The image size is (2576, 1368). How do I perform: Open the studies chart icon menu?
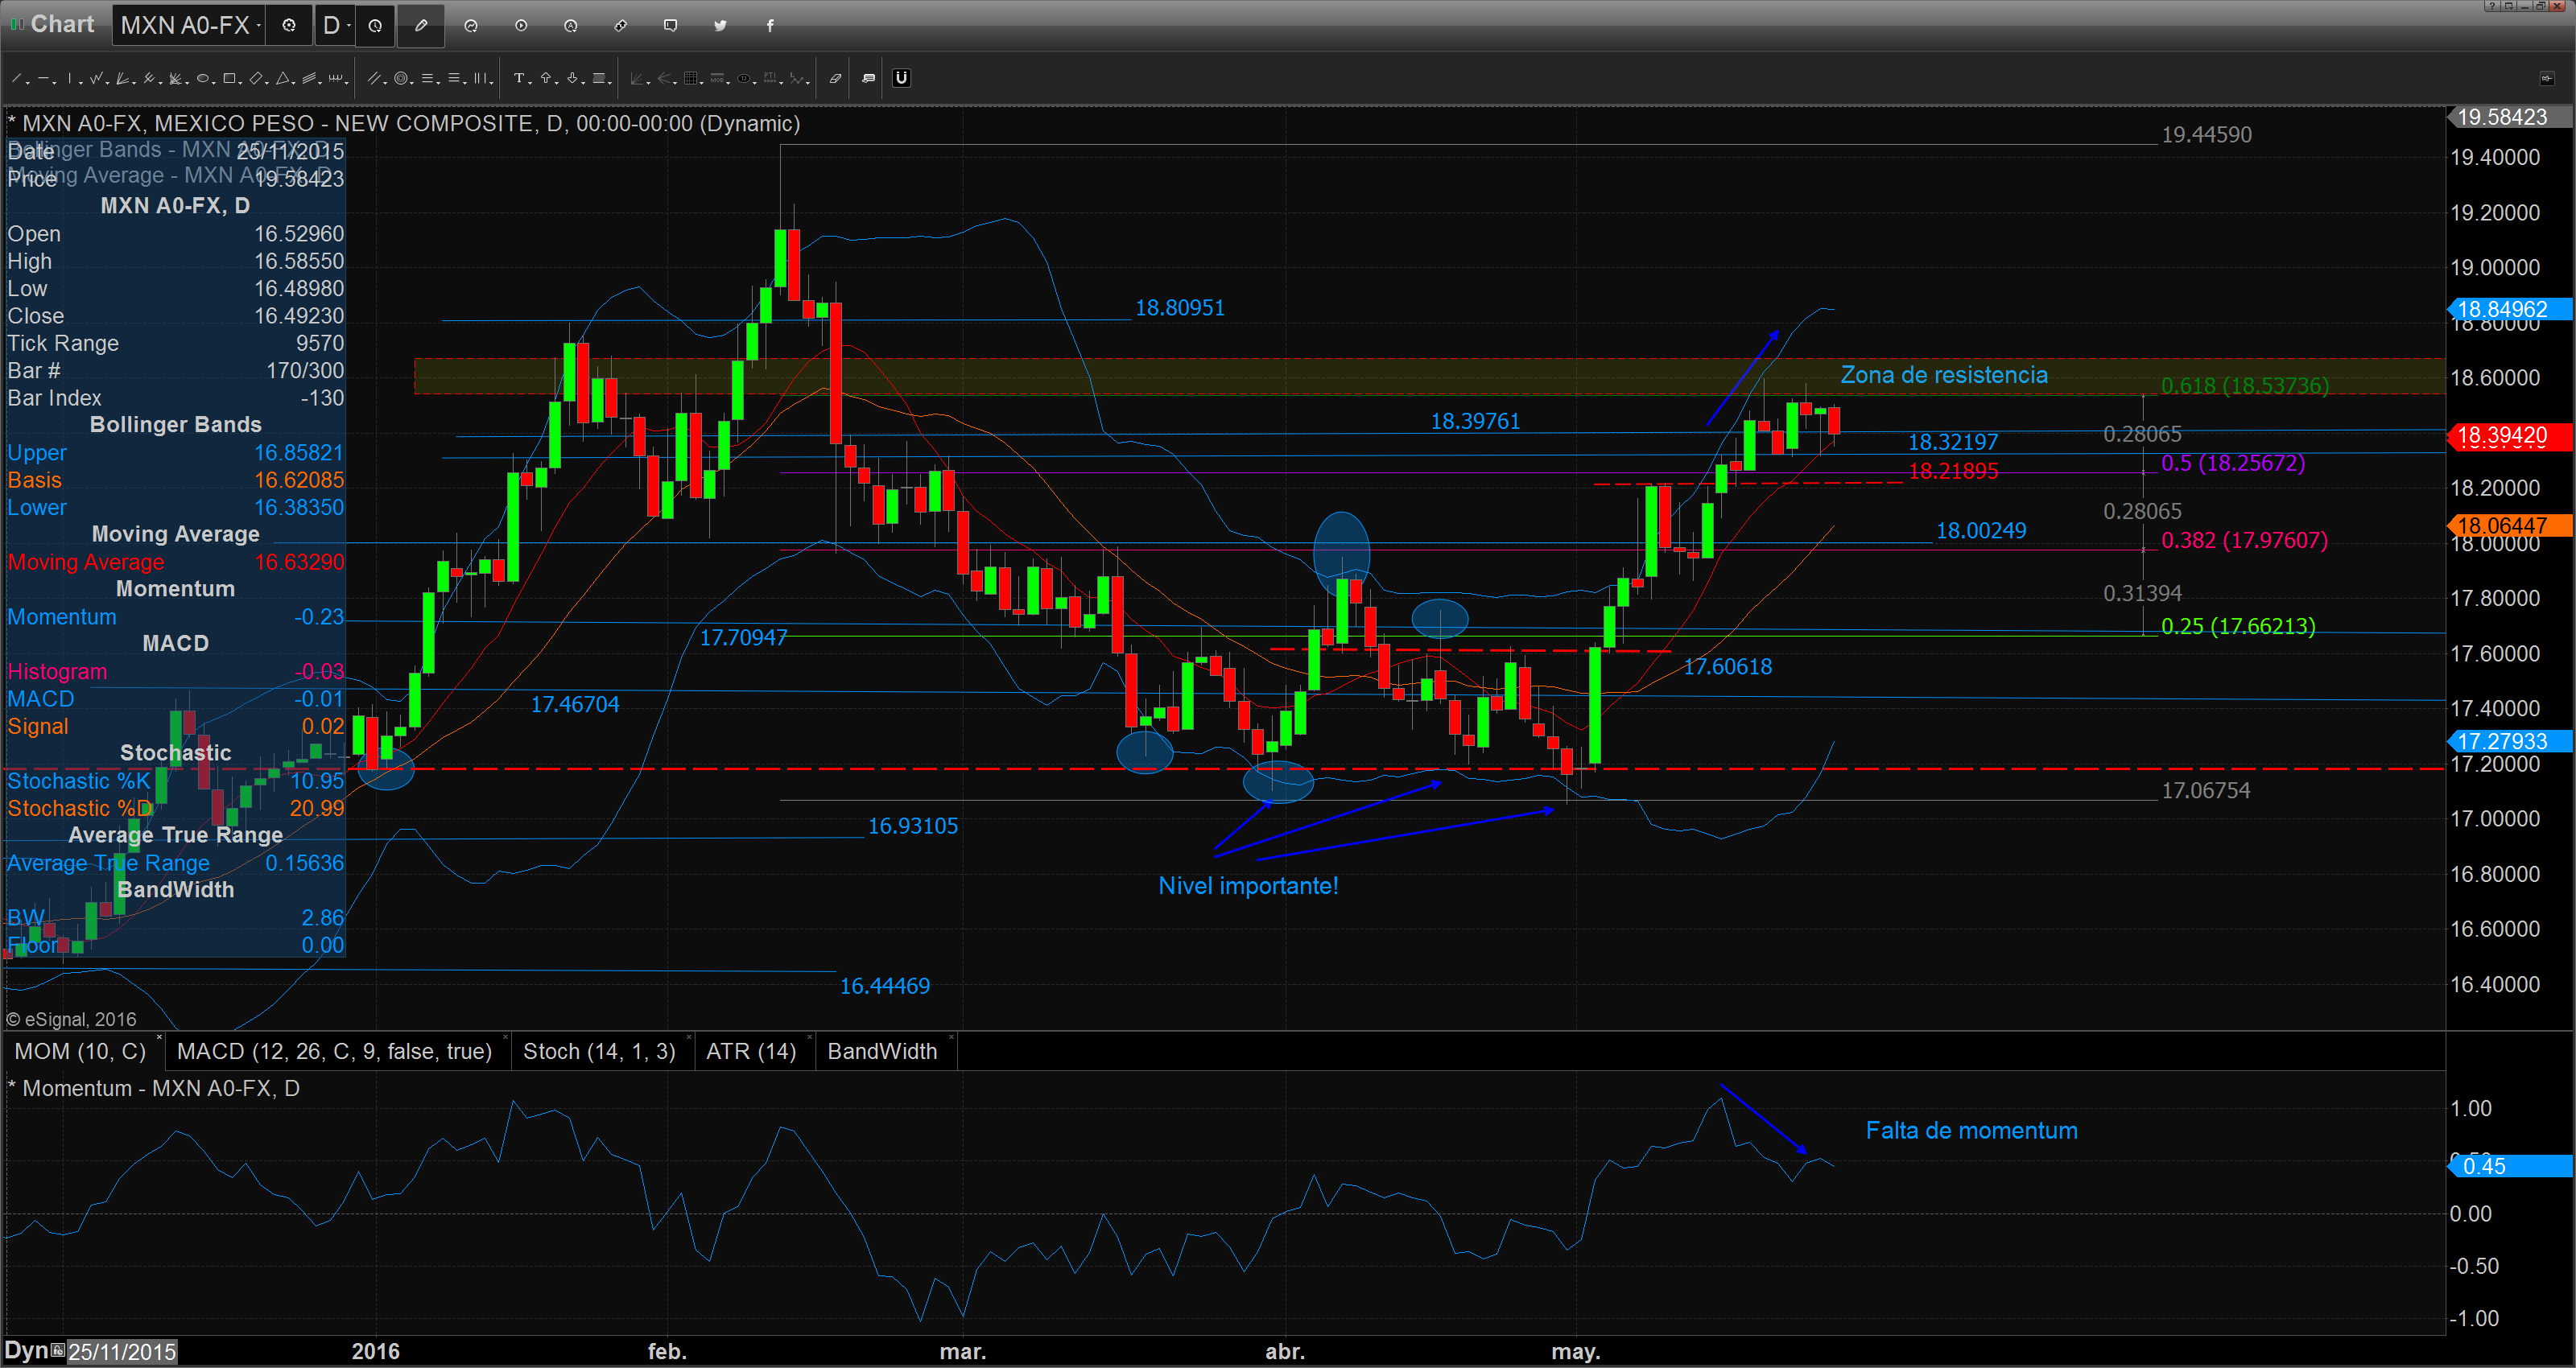471,25
